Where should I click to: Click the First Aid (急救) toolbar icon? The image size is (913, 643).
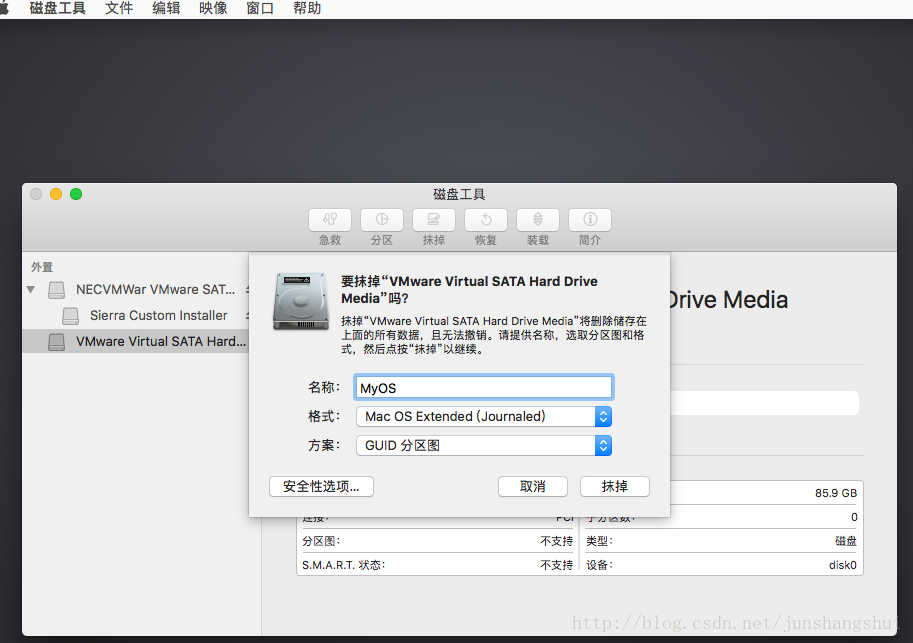tap(330, 220)
